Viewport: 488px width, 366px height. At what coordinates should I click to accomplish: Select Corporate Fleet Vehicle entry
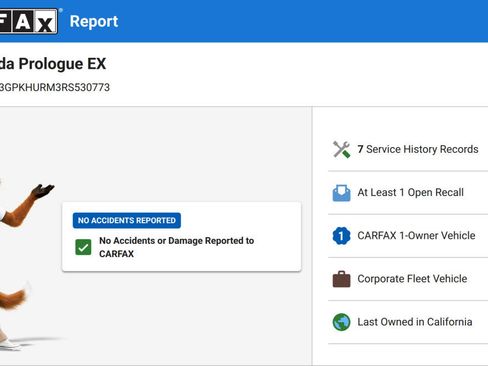[x=408, y=279]
